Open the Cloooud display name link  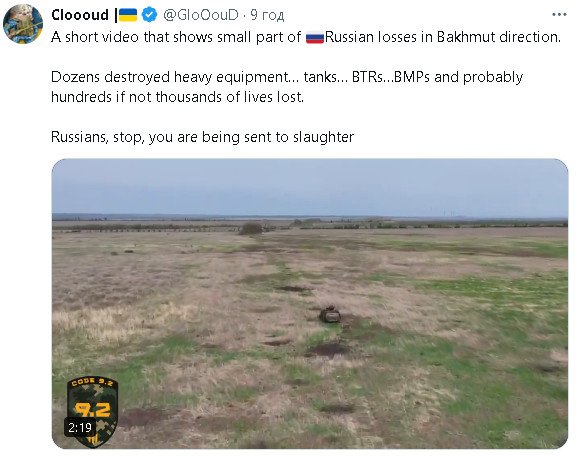coord(80,15)
